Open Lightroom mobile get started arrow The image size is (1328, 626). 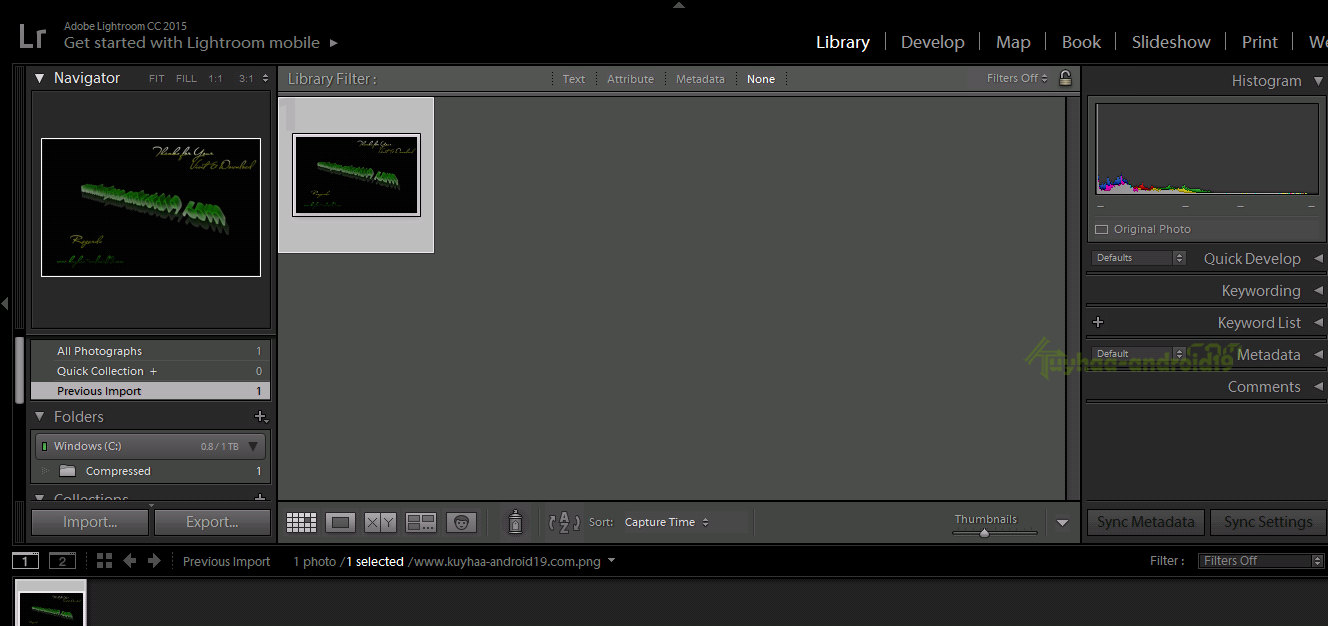(334, 43)
